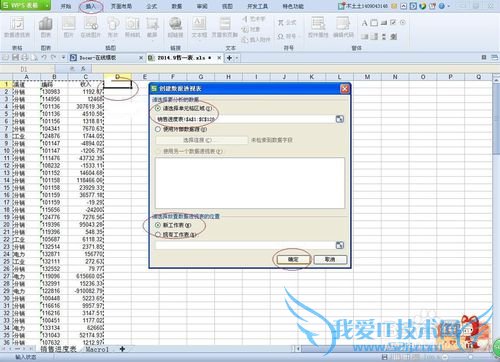Click cell containing 124876
The width and height of the screenshot is (500, 362).
54,136
